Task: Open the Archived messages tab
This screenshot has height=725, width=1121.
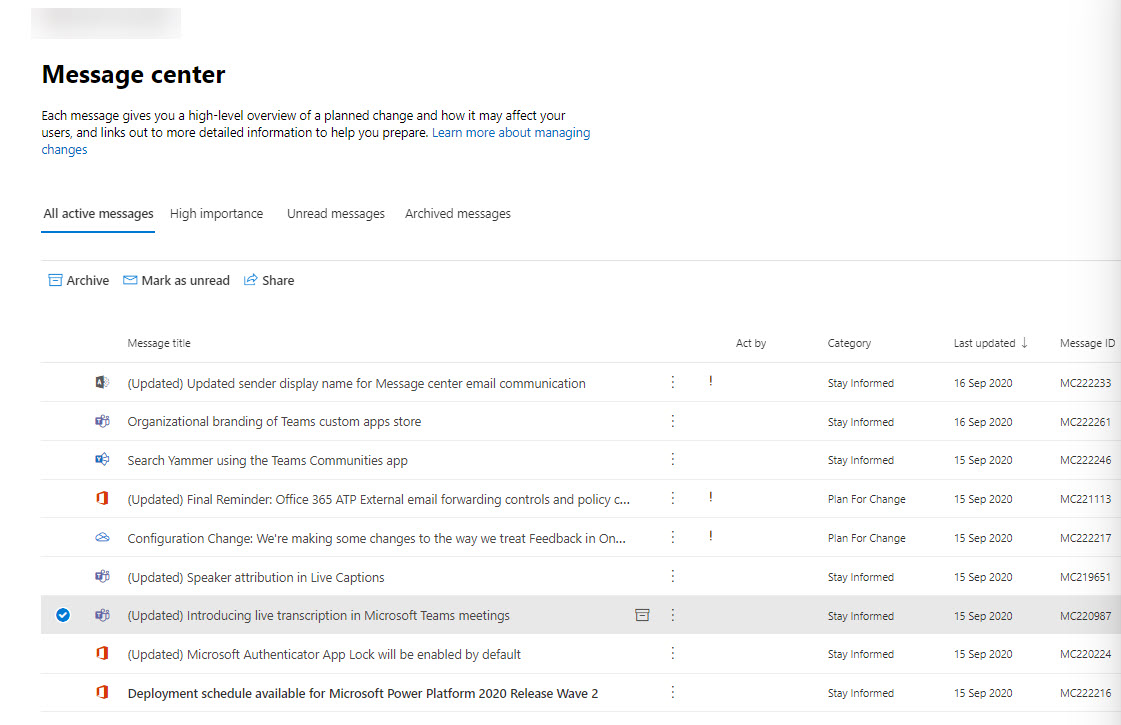Action: (x=458, y=214)
